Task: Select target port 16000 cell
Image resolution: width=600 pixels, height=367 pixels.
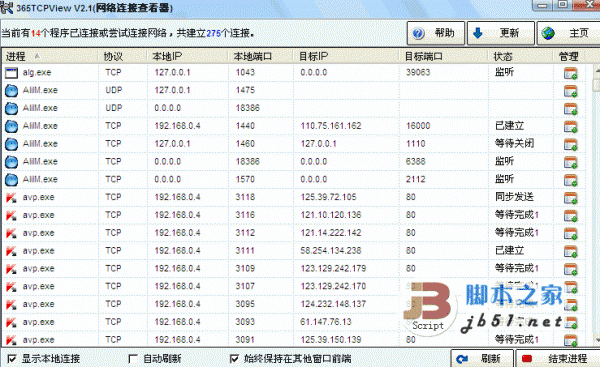Action: click(418, 126)
